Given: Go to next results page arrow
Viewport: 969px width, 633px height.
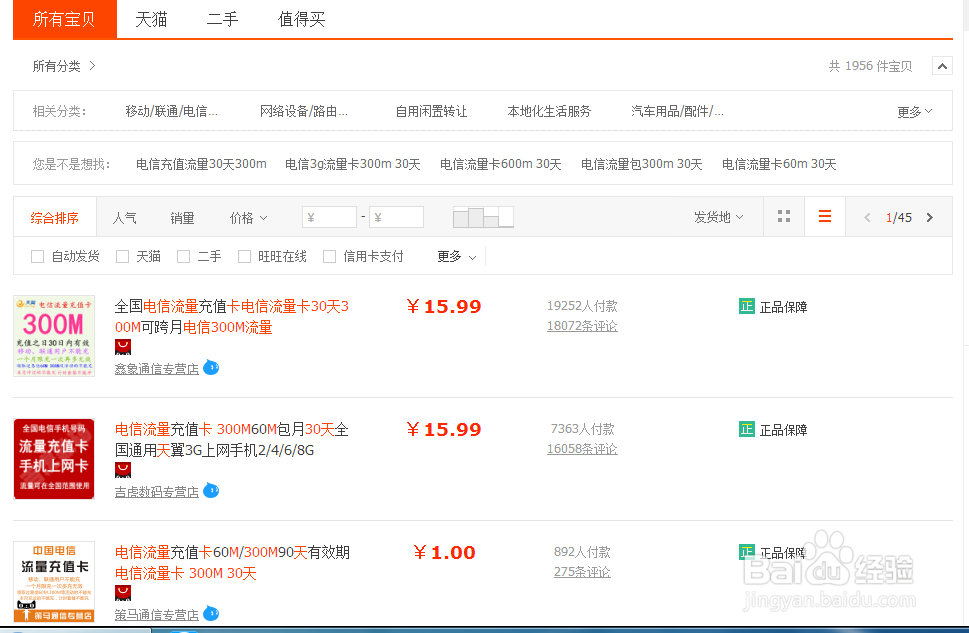Looking at the screenshot, I should 929,217.
